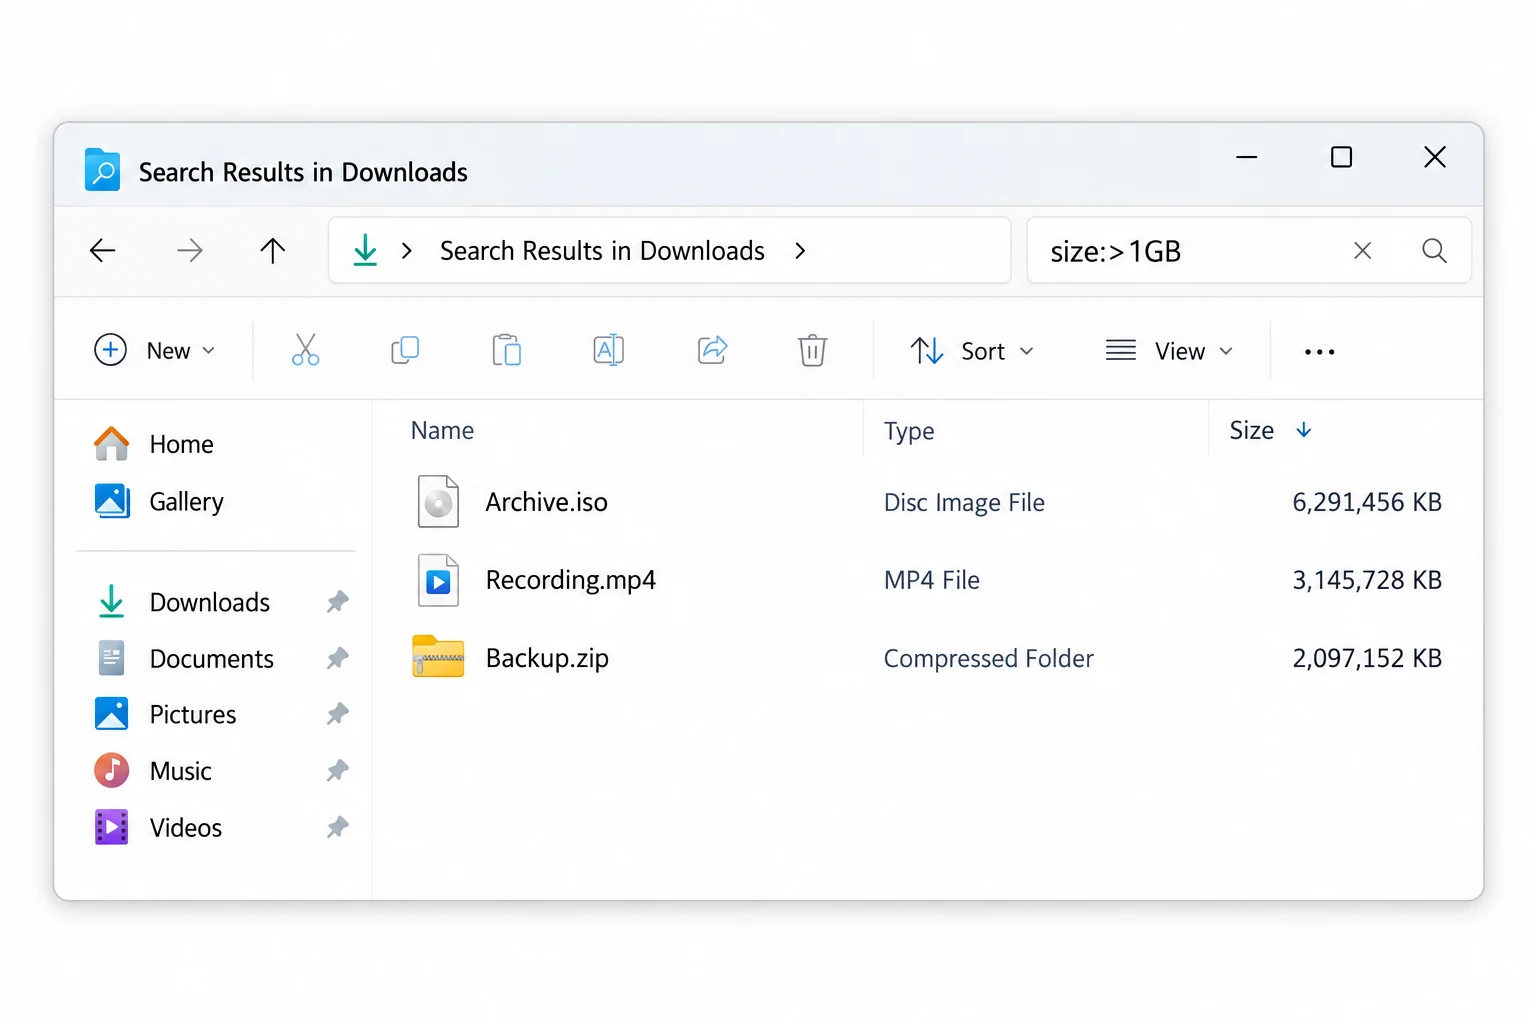Screen dimensions: 1536x1024
Task: Click the Disc Image File type cell
Action: [x=964, y=502]
